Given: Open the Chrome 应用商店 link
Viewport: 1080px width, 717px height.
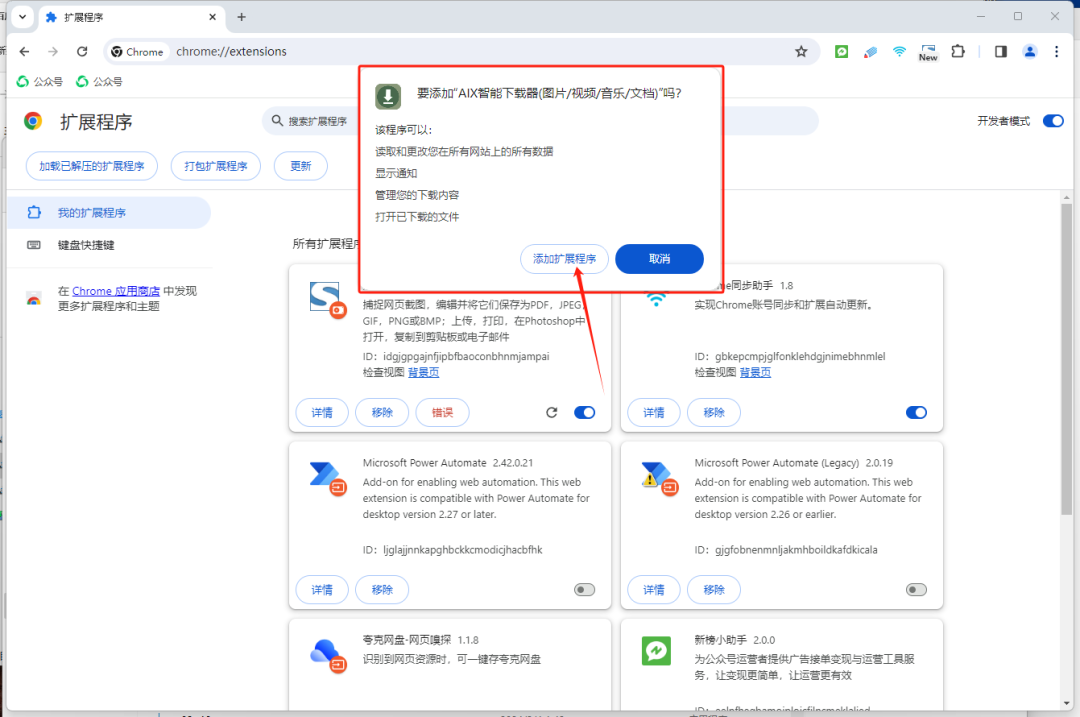Looking at the screenshot, I should click(x=116, y=291).
